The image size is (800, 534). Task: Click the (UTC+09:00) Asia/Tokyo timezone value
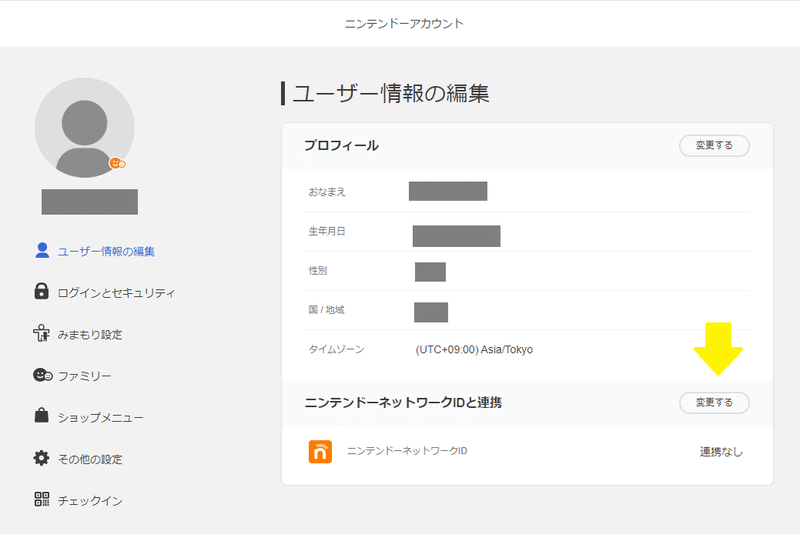point(474,349)
